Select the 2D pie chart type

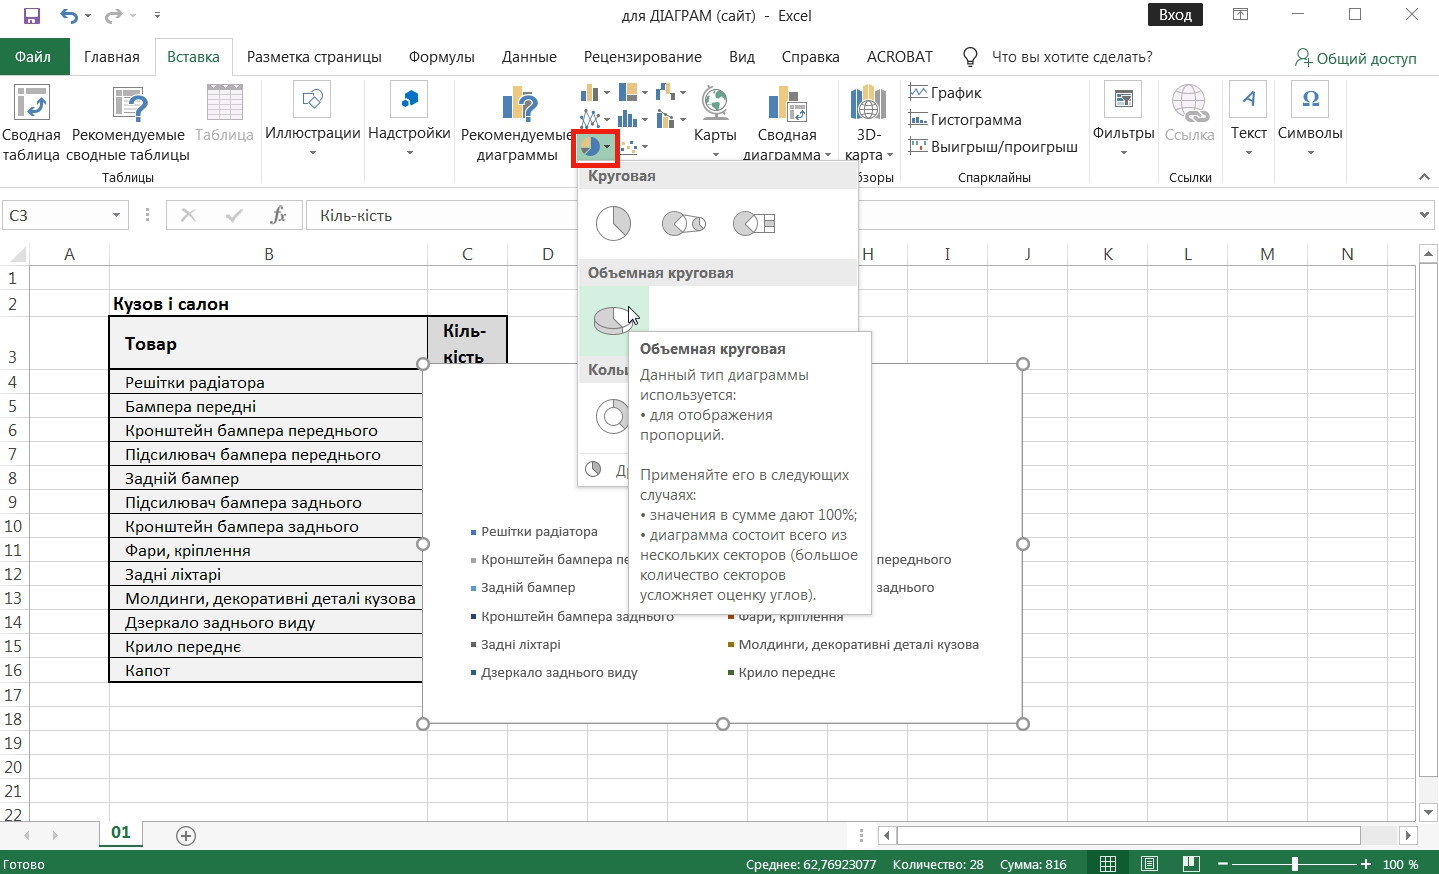(x=613, y=223)
